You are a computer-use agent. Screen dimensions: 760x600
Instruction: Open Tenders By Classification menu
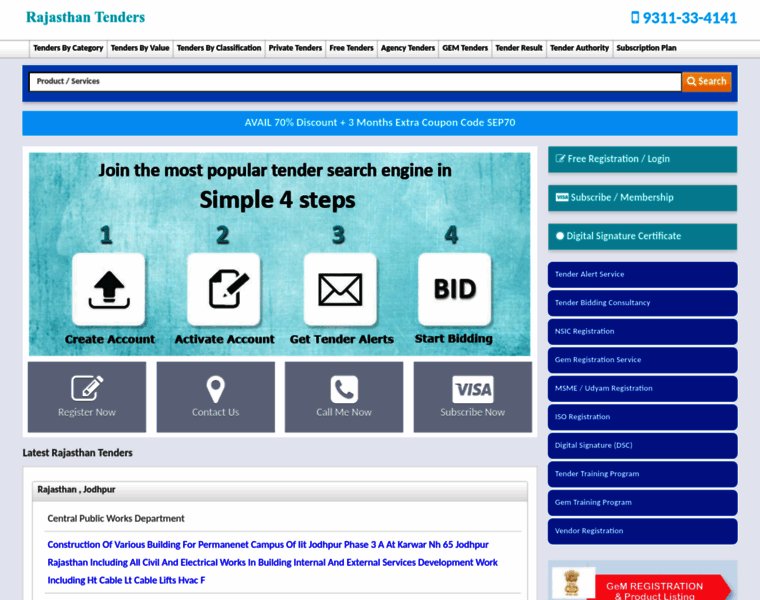tap(219, 48)
